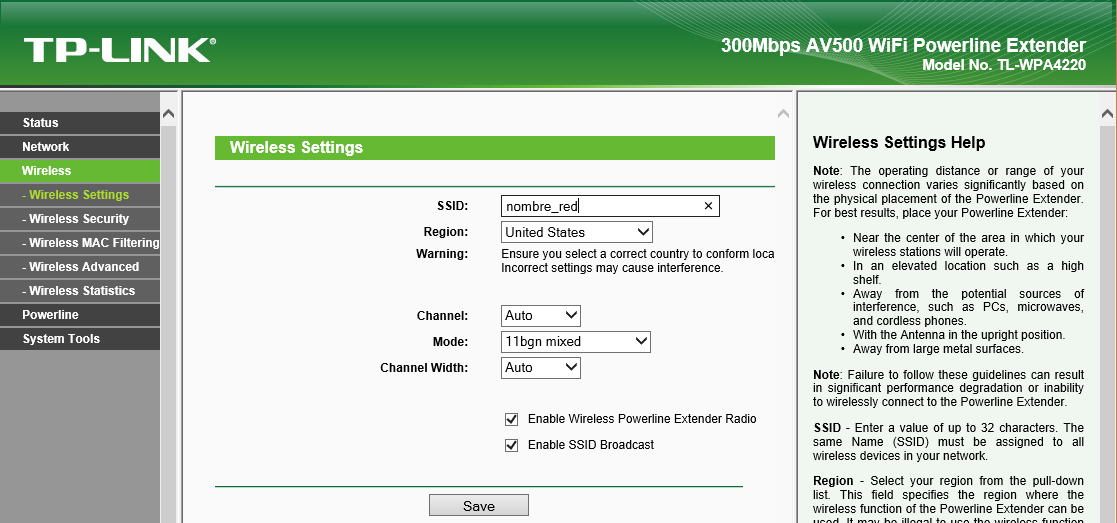
Task: Toggle Enable SSID Broadcast checkbox
Action: coord(511,445)
